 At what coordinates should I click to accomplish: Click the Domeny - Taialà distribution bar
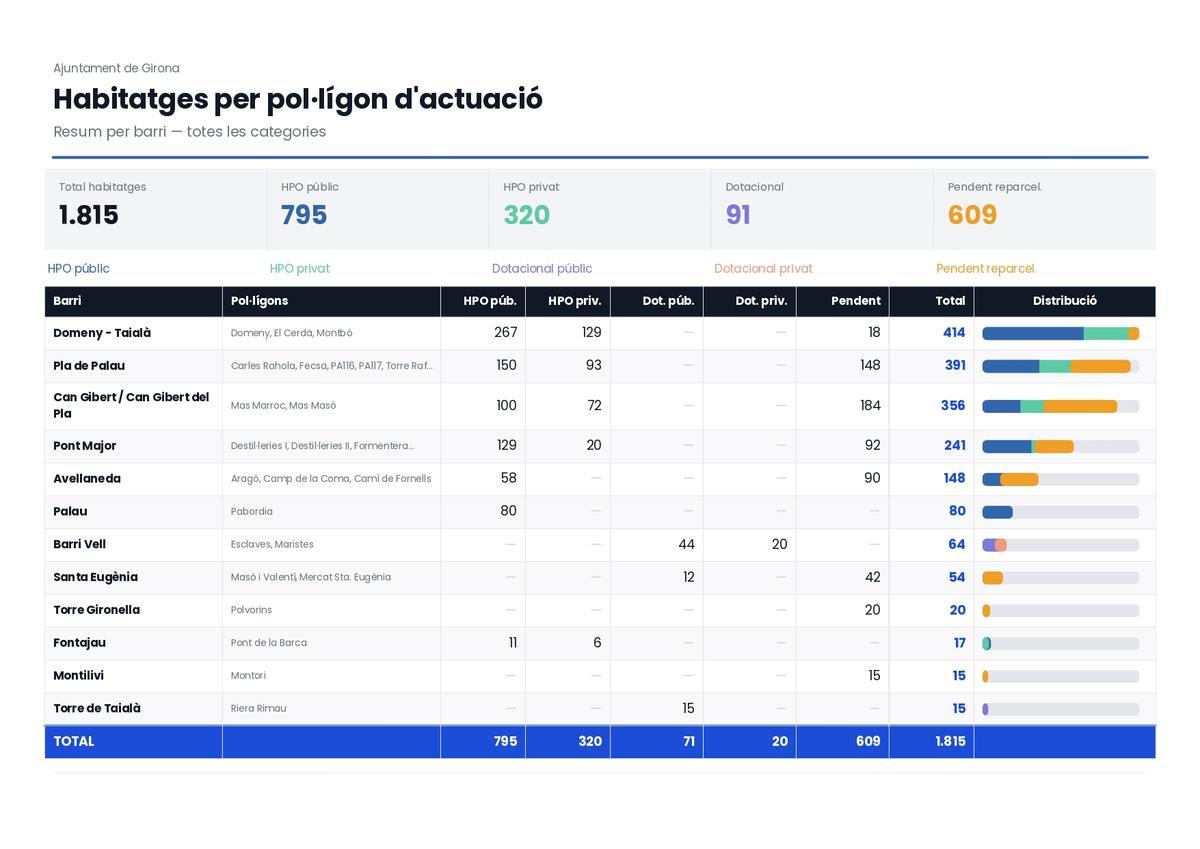1061,334
